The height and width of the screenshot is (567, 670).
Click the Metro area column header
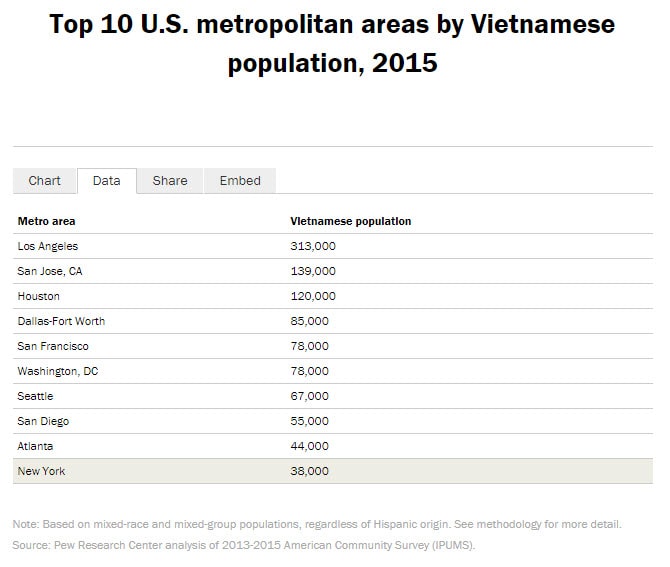click(47, 221)
